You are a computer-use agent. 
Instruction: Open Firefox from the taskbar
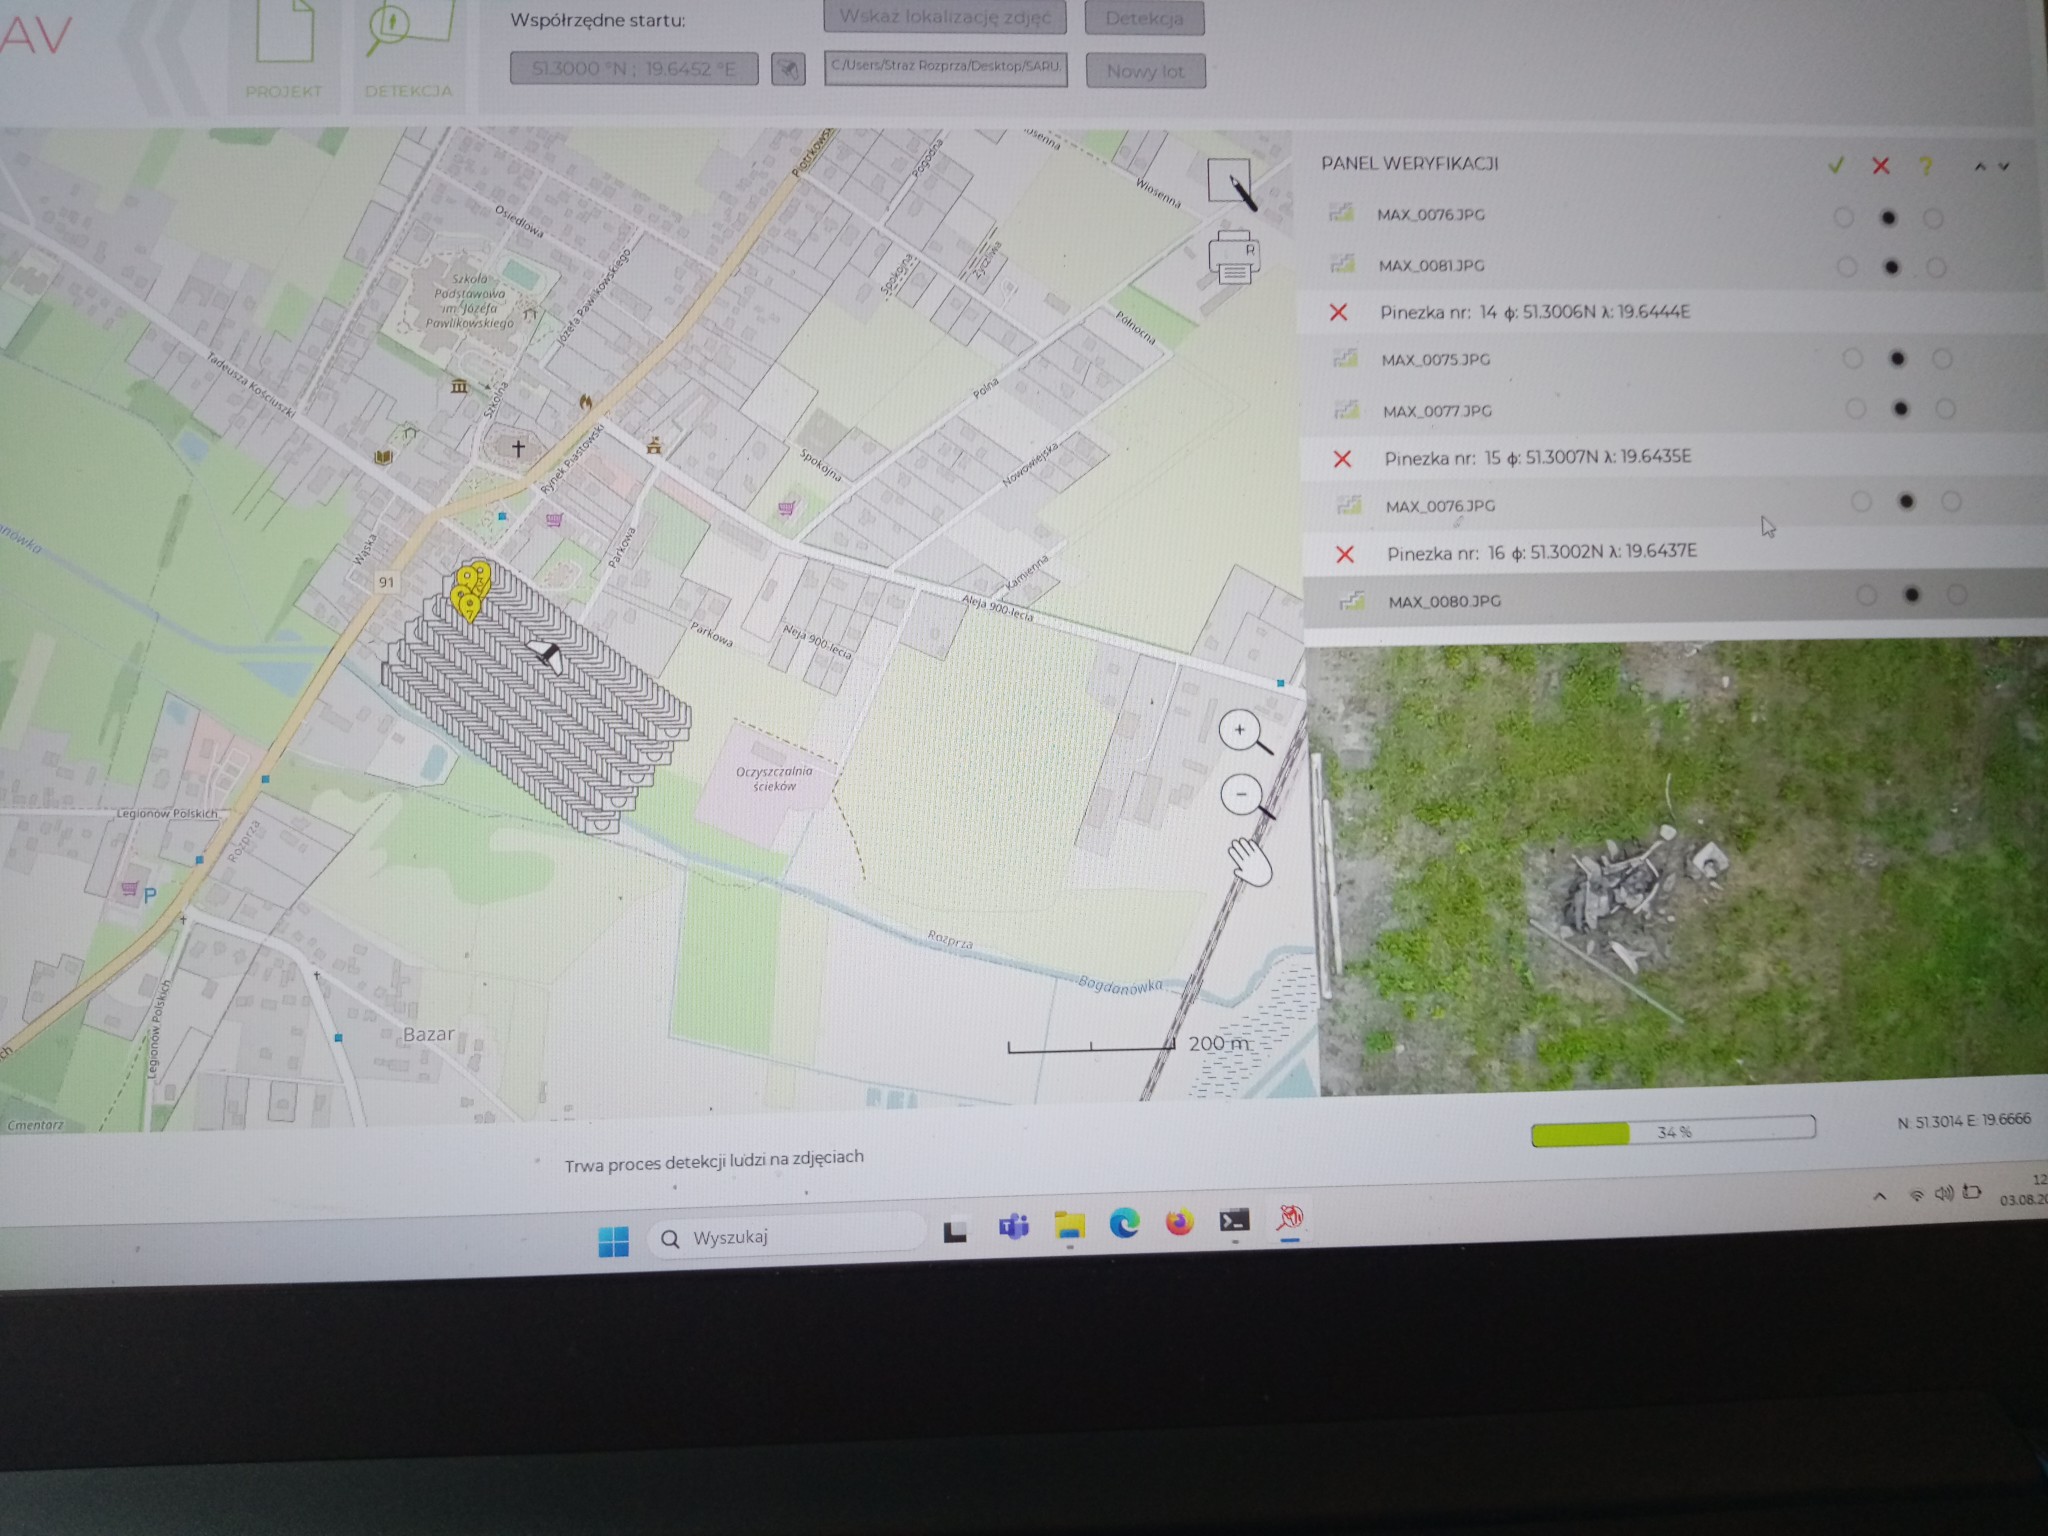click(1179, 1222)
